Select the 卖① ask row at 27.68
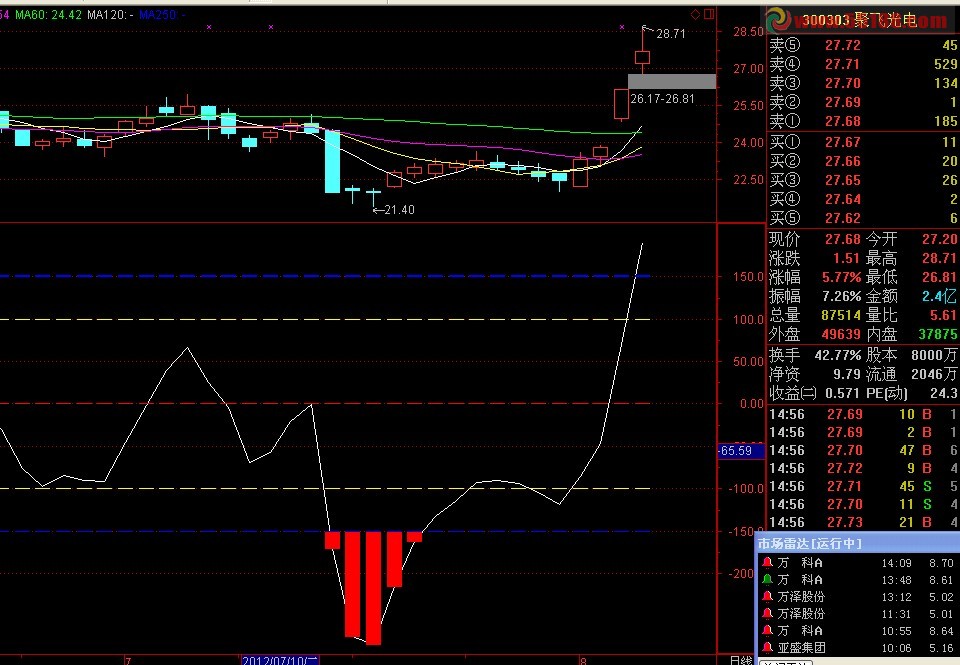 click(863, 121)
